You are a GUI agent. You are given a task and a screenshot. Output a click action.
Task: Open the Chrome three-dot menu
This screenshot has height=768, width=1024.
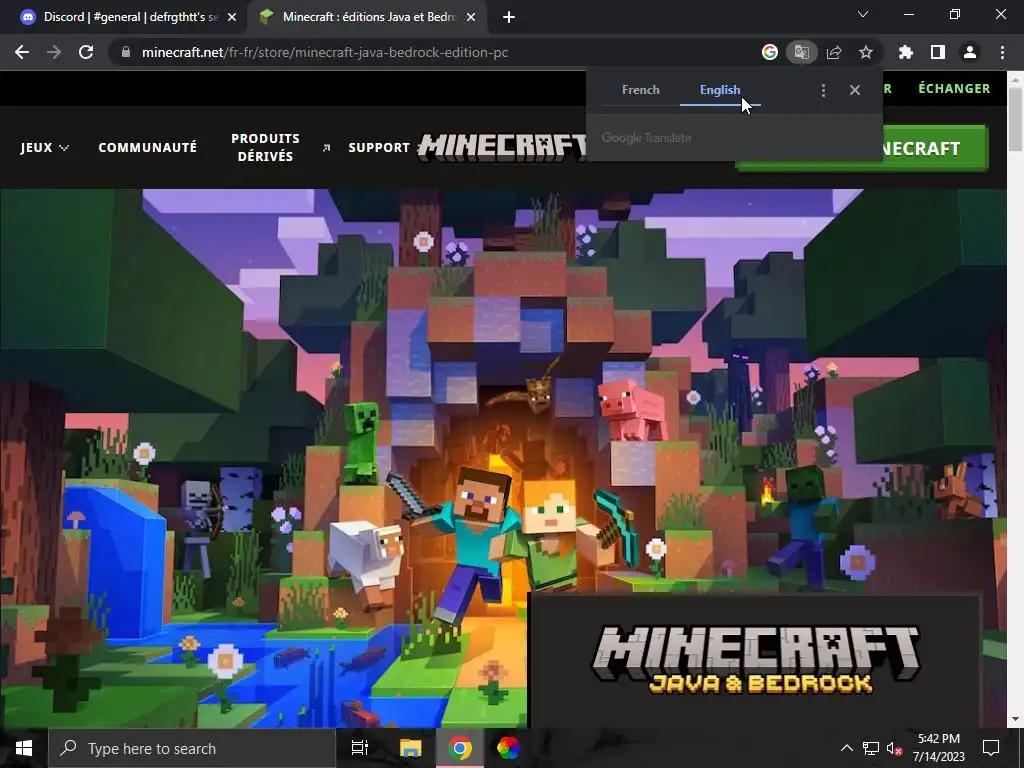(1002, 52)
